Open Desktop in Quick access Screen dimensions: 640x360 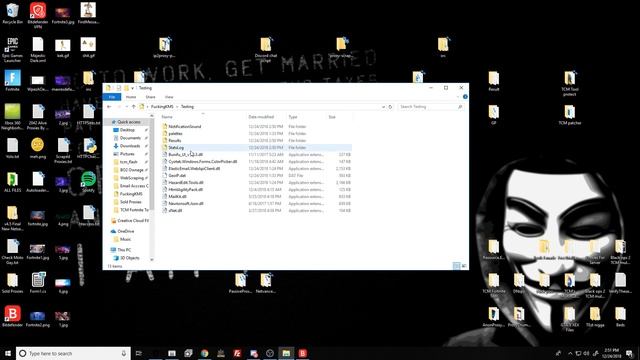pos(127,130)
